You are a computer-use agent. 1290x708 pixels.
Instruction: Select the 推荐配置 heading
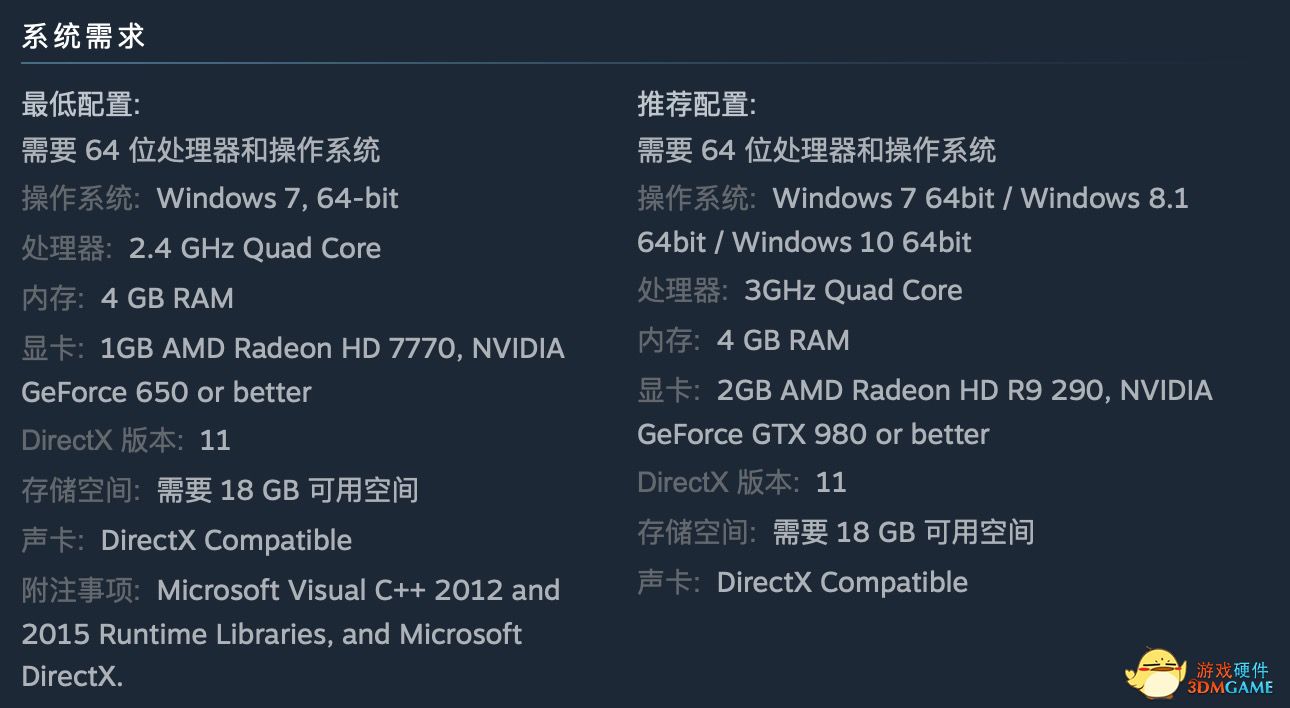point(697,103)
